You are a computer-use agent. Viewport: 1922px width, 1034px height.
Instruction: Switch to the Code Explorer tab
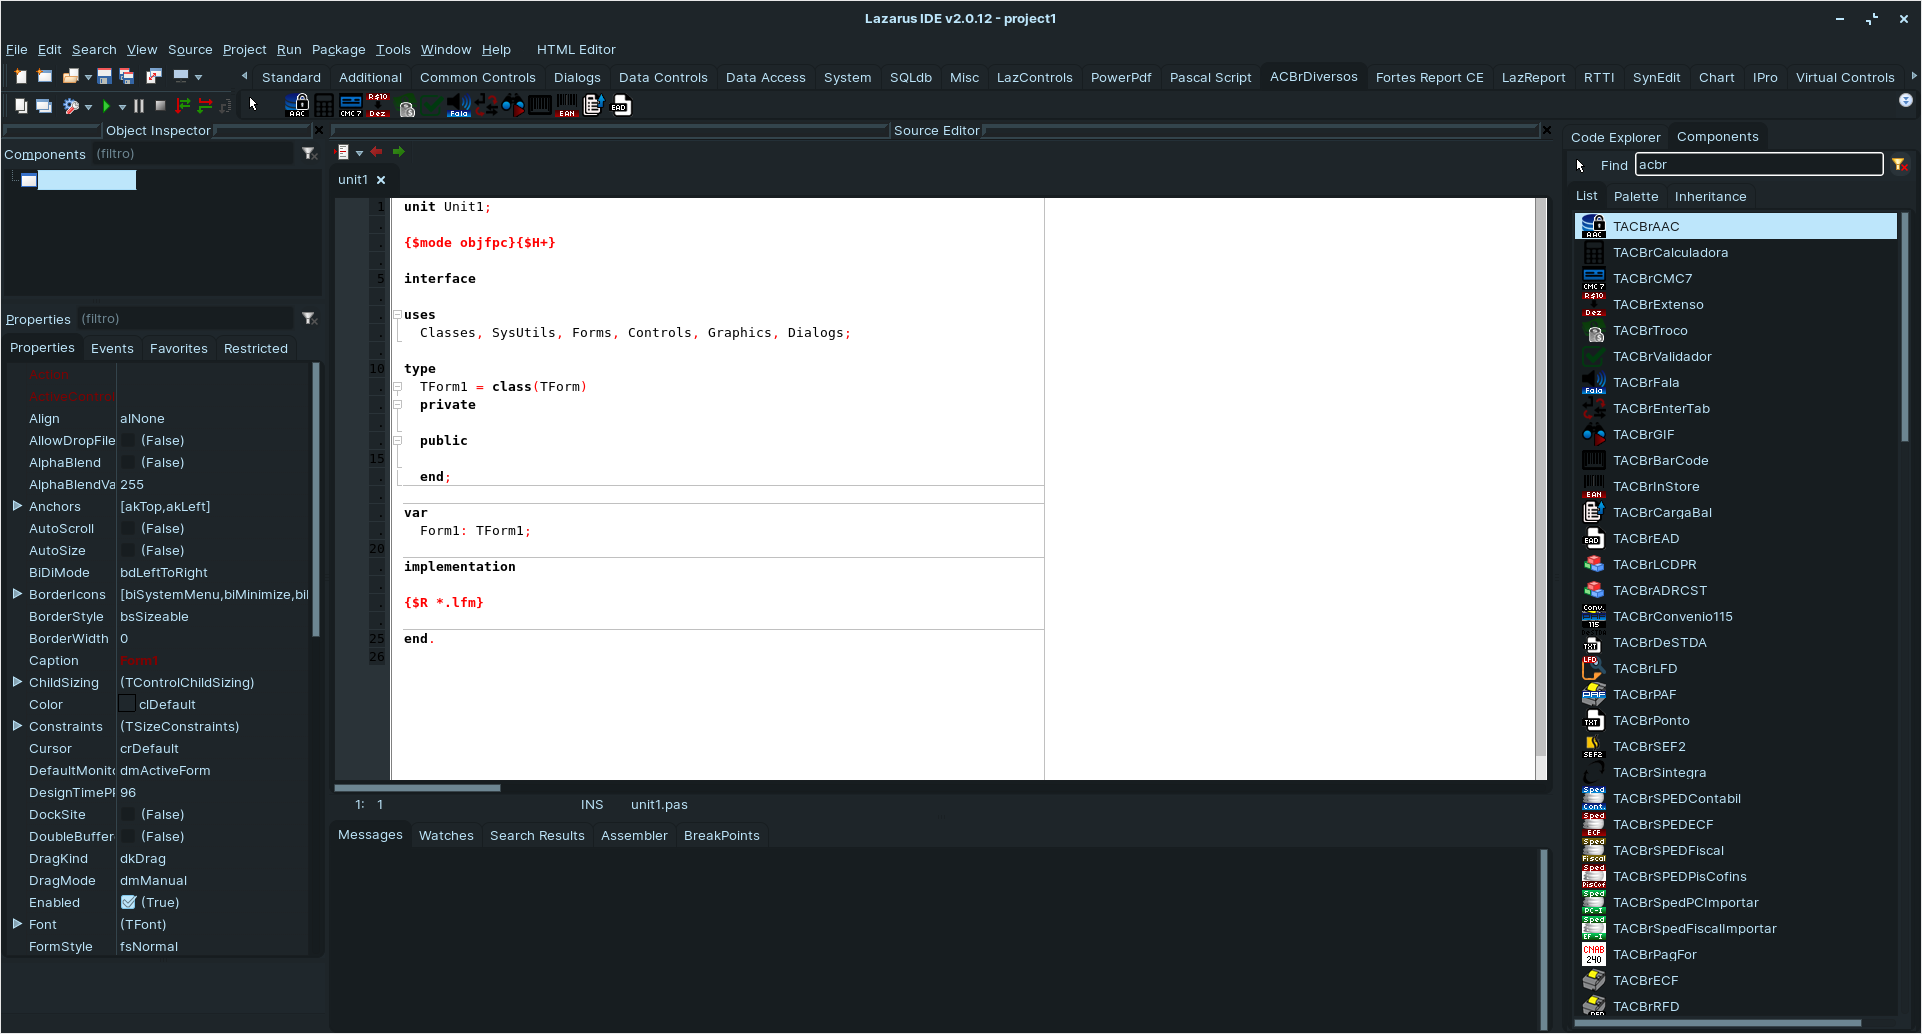(x=1615, y=137)
